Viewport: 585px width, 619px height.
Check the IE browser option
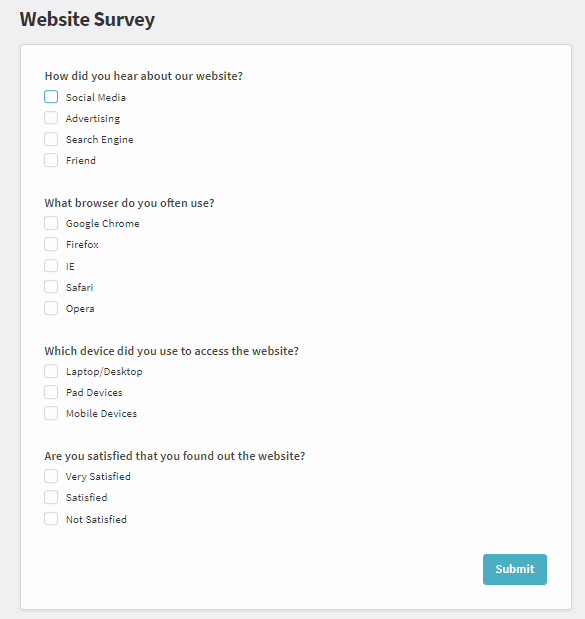tap(51, 266)
